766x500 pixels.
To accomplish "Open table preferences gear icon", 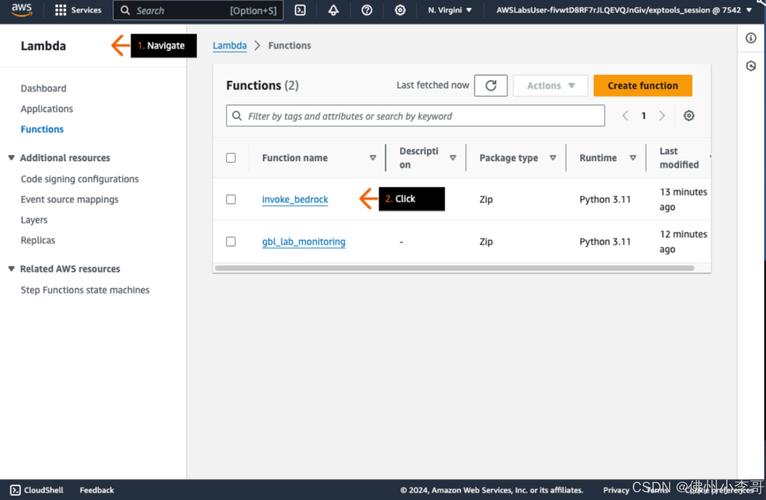I will [x=688, y=116].
